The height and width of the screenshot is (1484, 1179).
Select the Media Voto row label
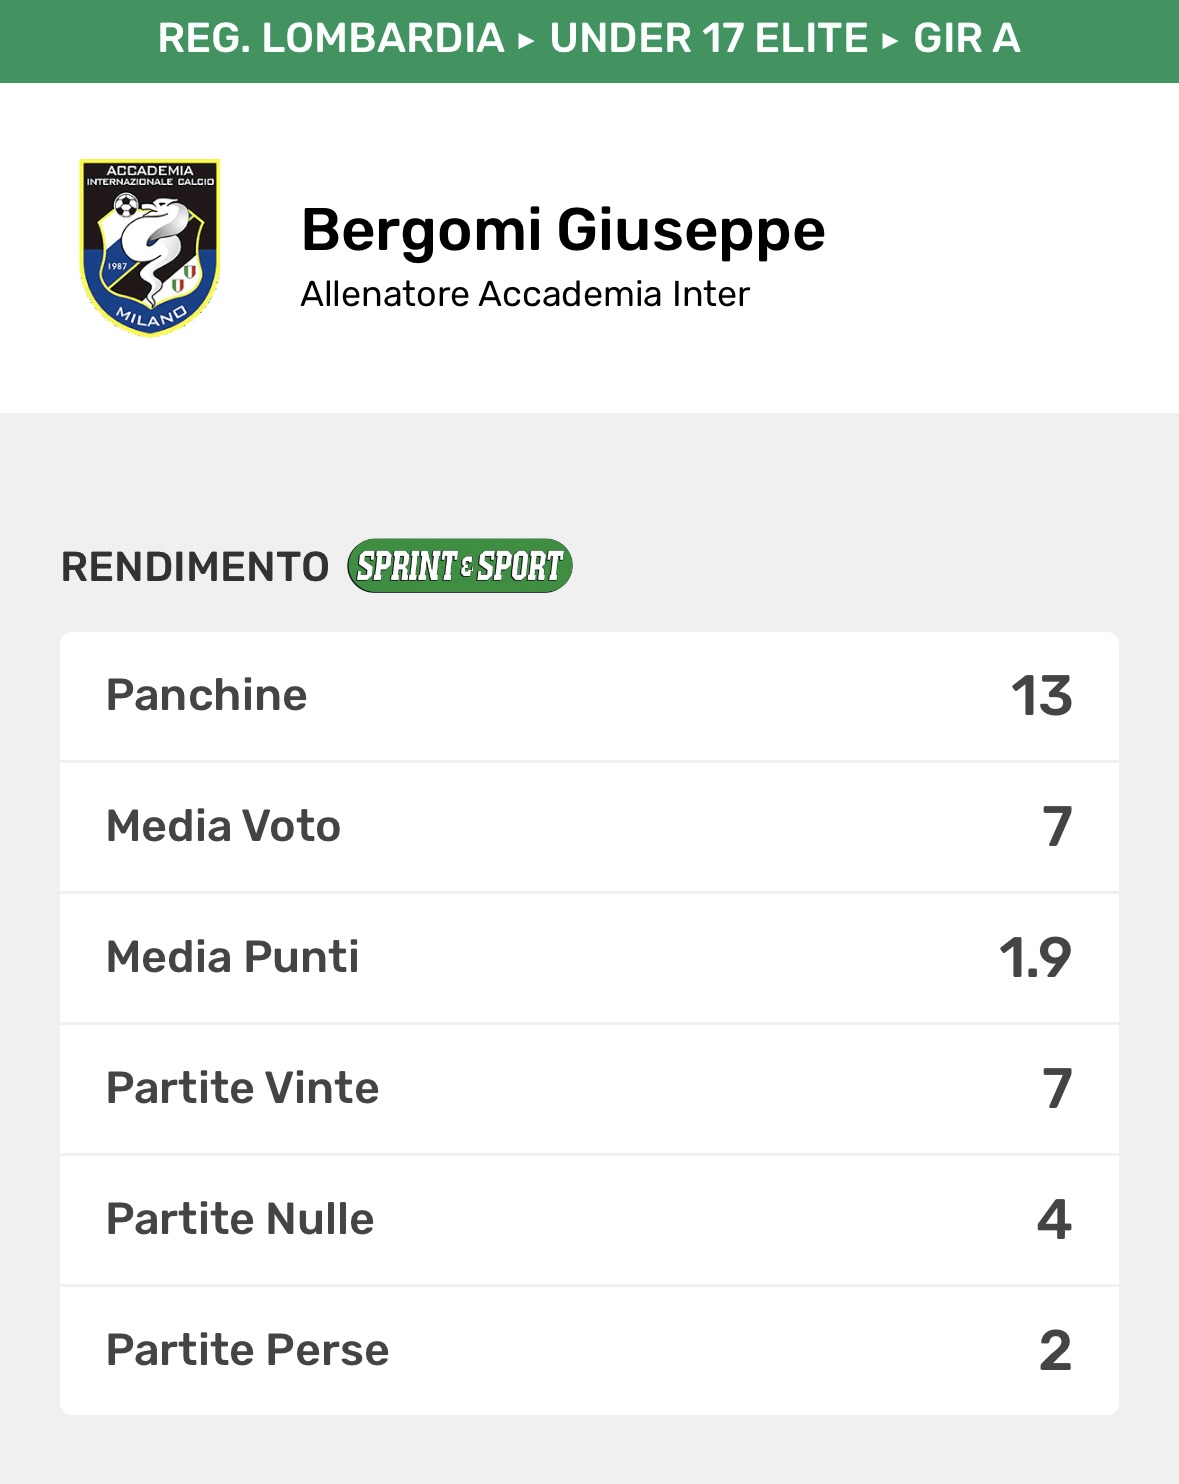223,826
